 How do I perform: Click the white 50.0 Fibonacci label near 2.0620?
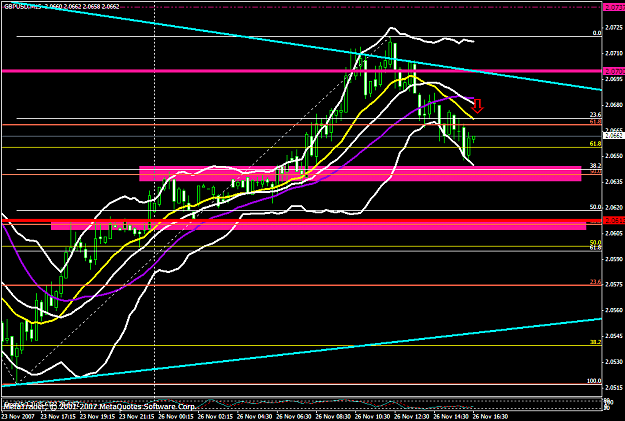(596, 207)
